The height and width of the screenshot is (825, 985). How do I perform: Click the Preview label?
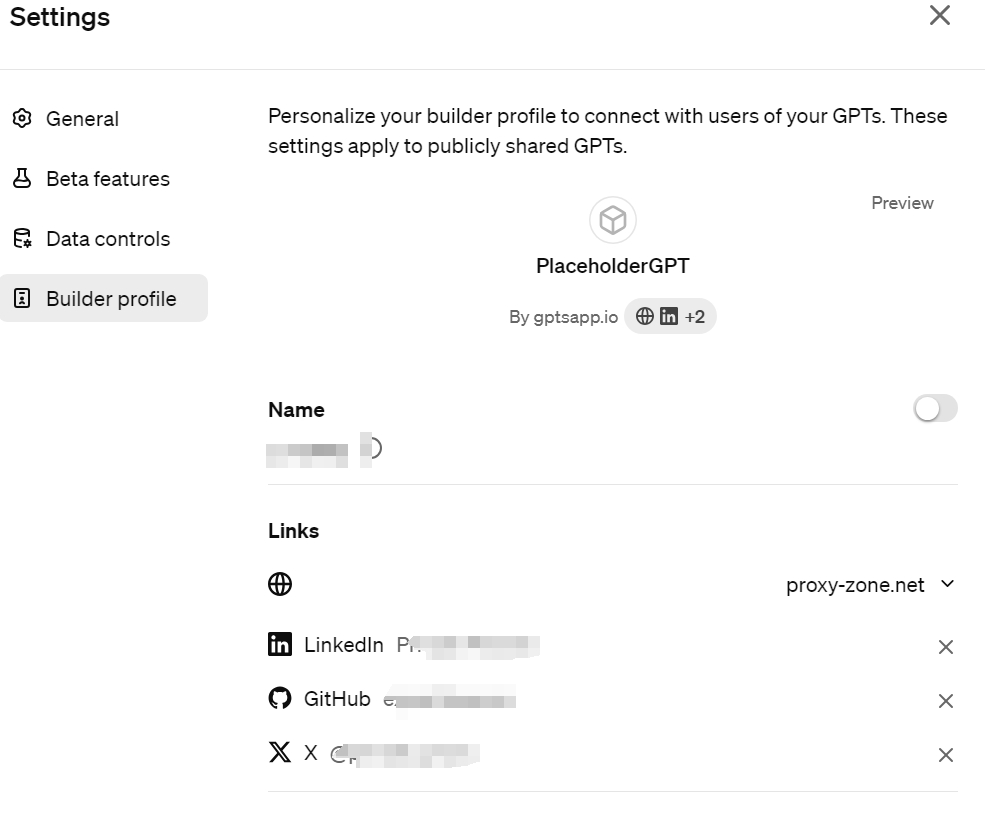click(901, 203)
